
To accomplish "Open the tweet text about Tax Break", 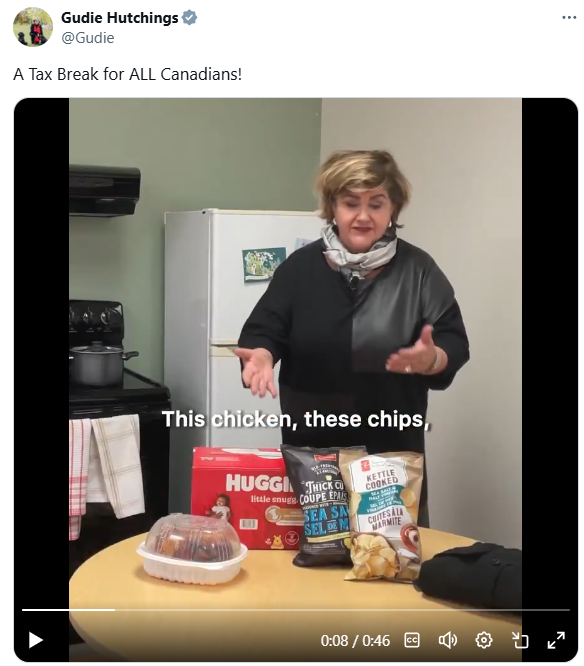I will (x=127, y=74).
